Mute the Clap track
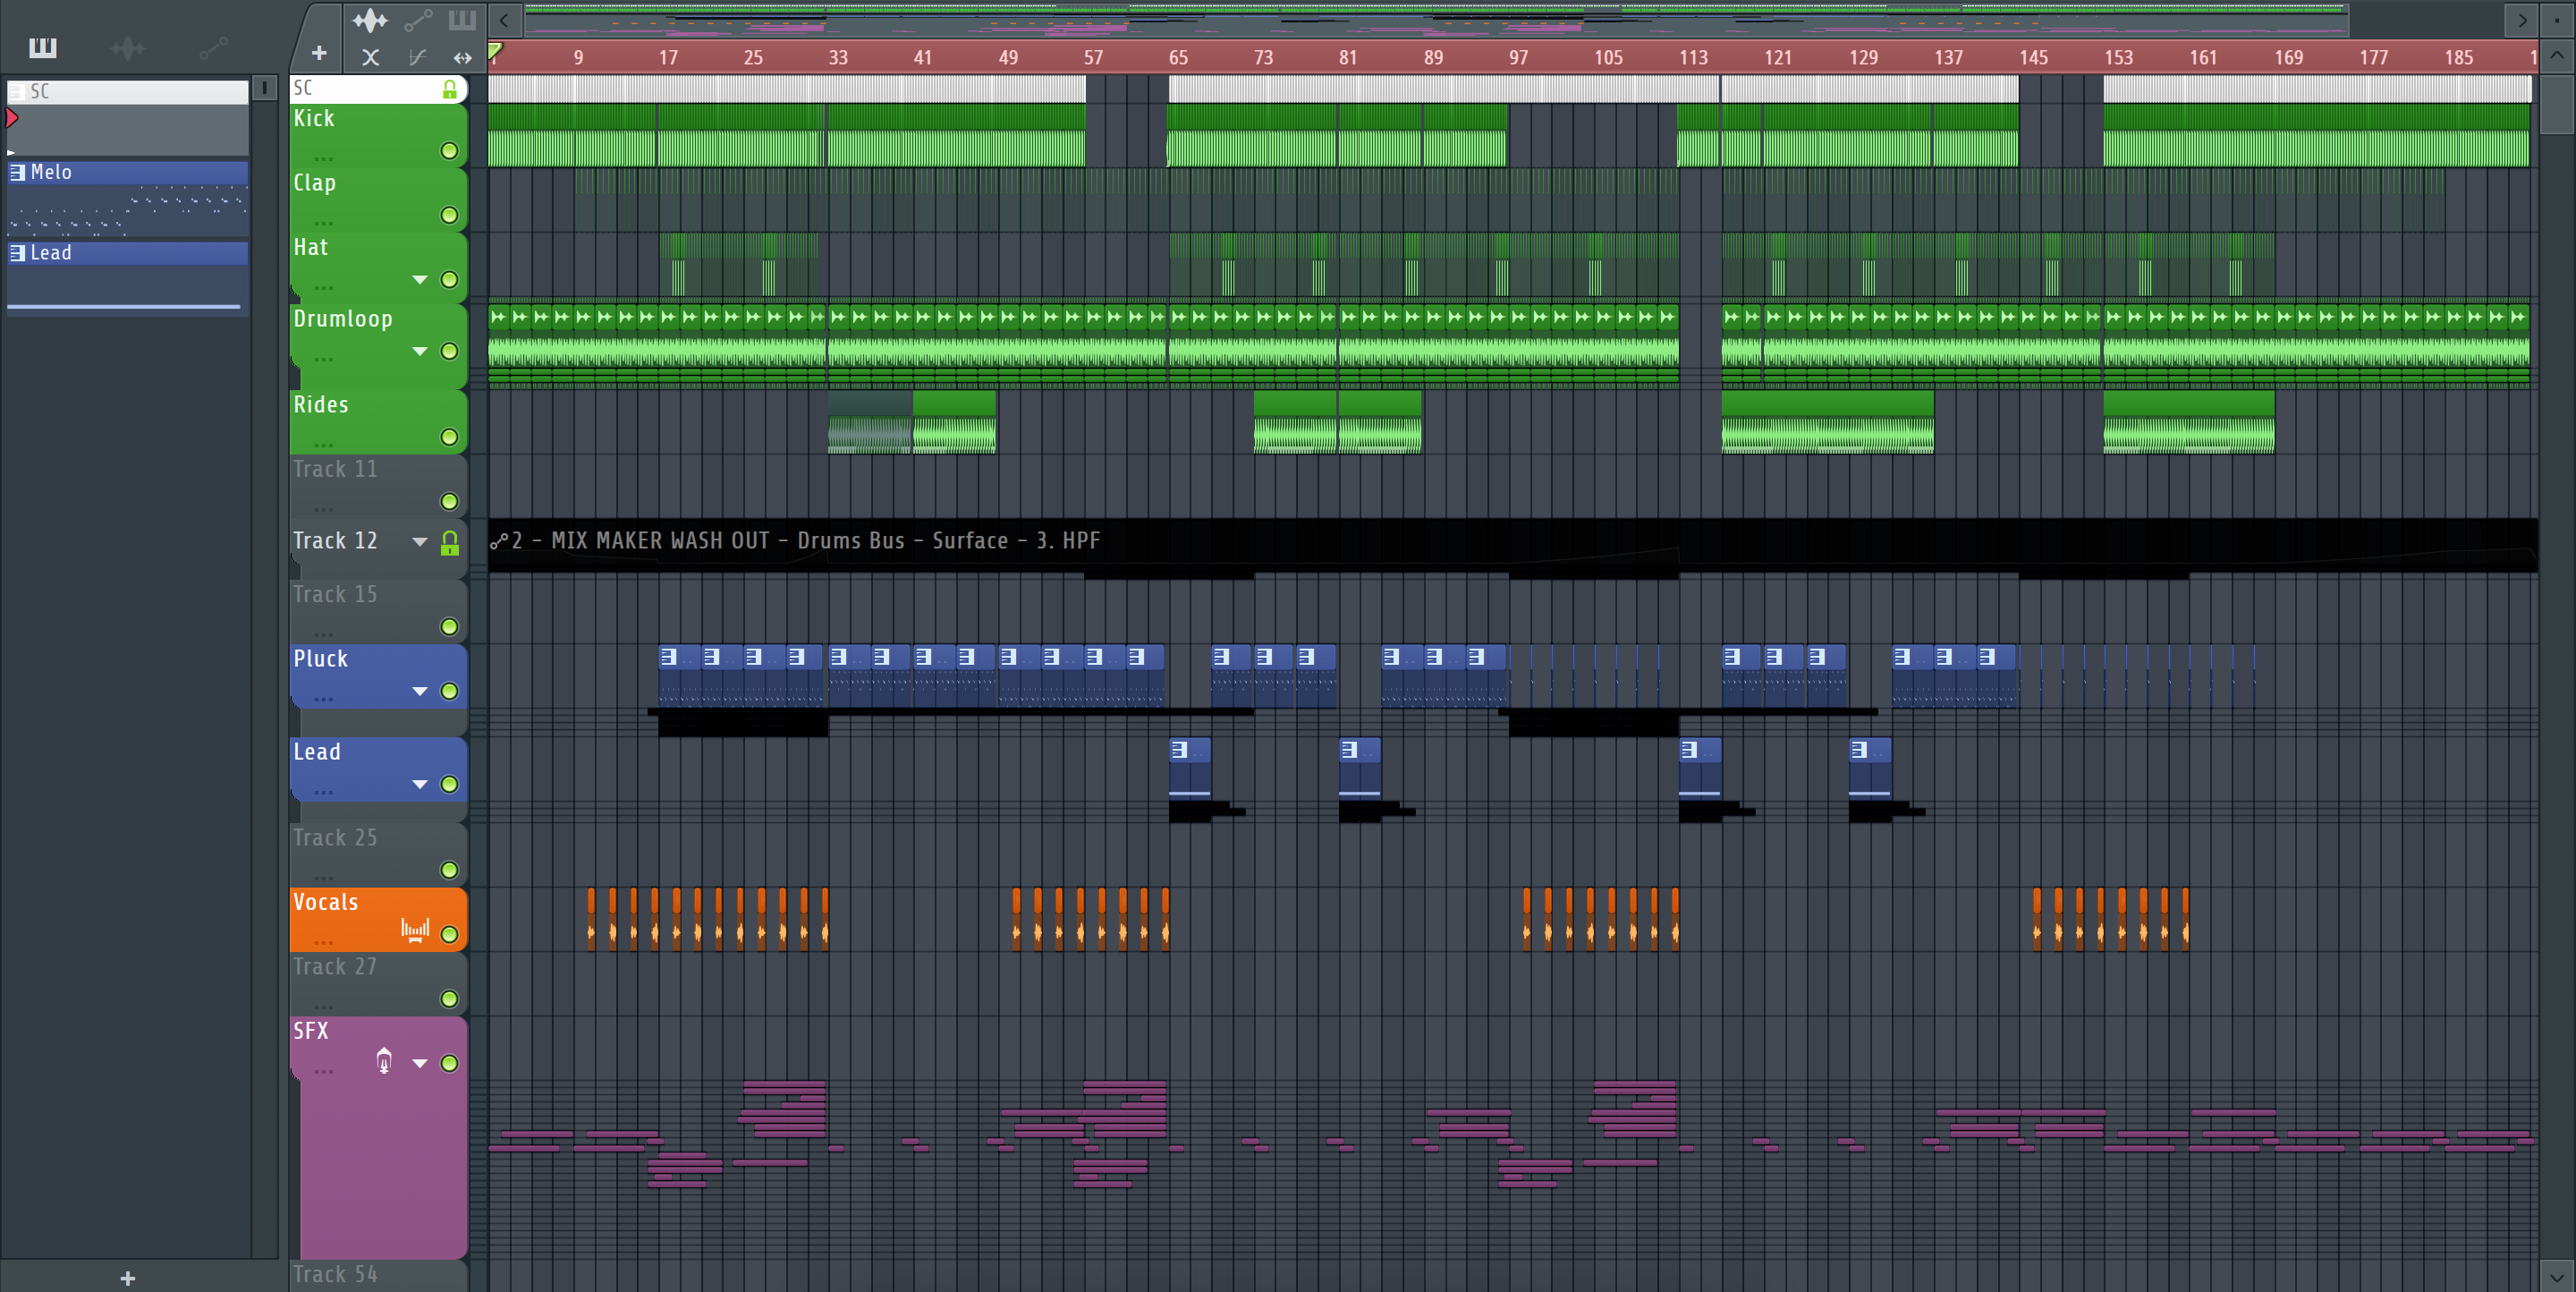 (449, 215)
